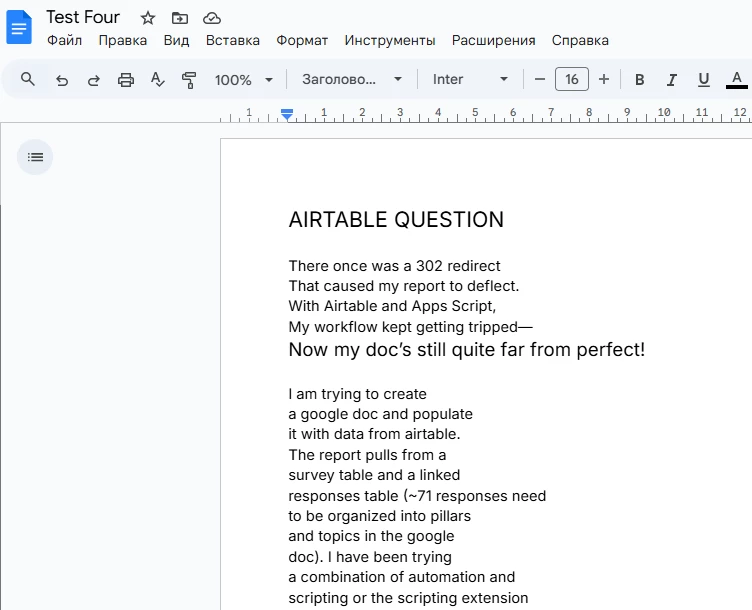Click the line 'The report pulls from a'

click(367, 455)
